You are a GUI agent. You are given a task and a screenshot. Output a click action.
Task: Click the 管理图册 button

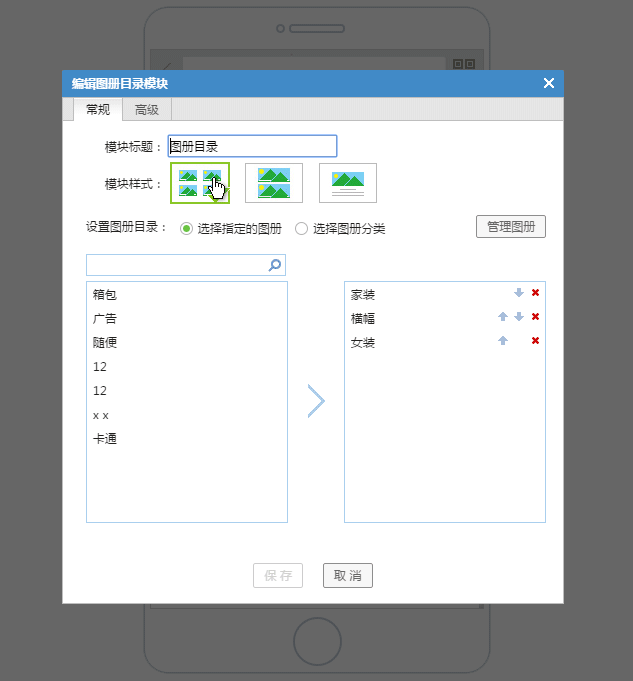(511, 226)
